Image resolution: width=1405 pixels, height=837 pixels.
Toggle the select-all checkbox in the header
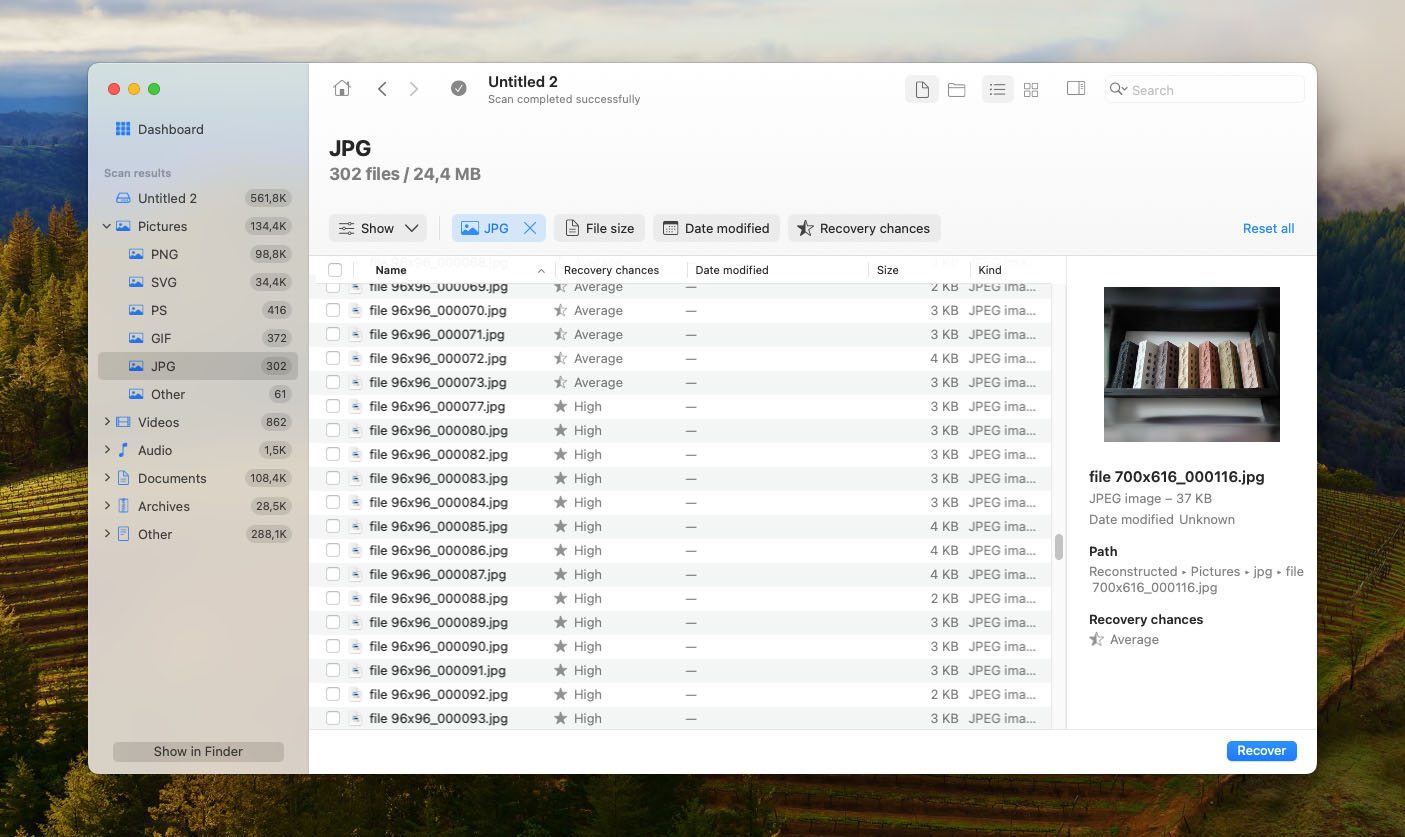pos(334,269)
